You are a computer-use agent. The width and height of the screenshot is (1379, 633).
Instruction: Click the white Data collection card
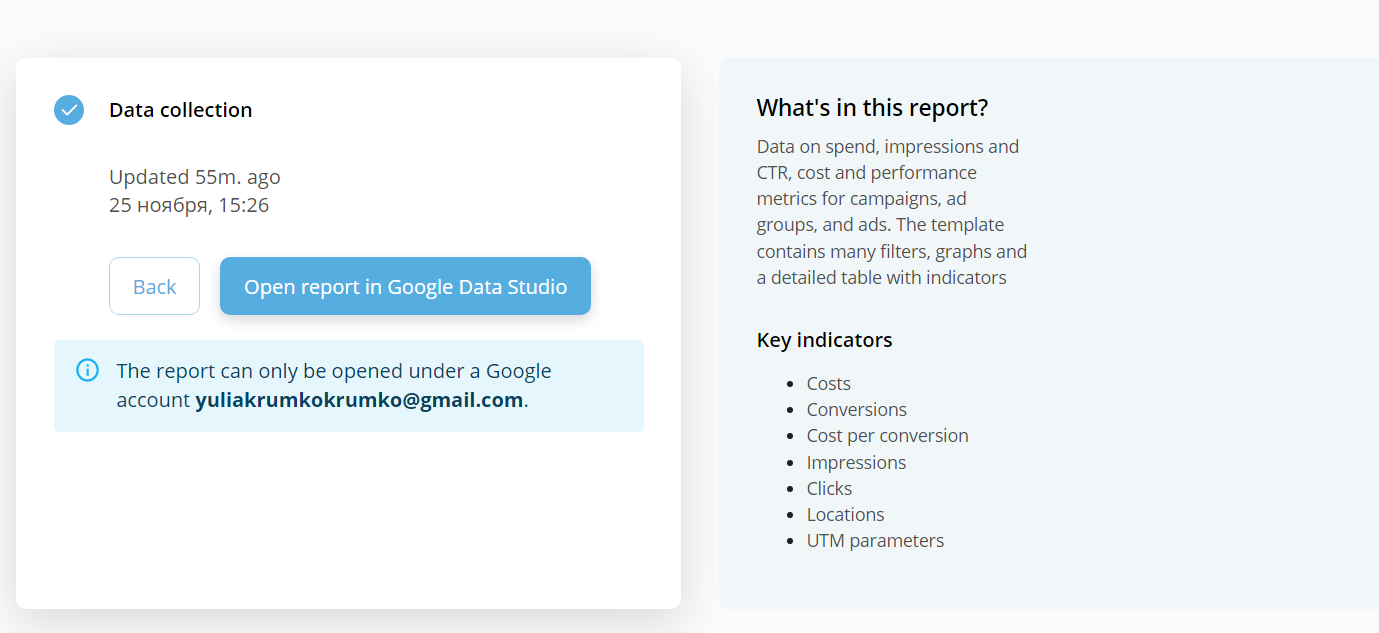[349, 500]
